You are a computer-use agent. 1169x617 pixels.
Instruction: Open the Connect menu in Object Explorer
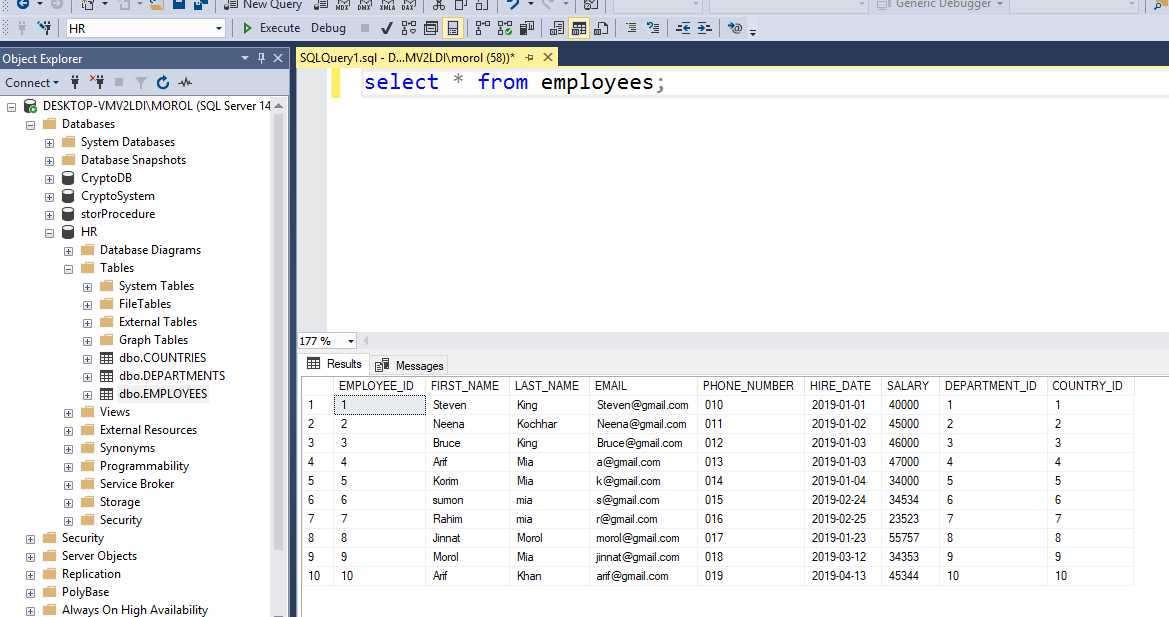click(x=31, y=82)
